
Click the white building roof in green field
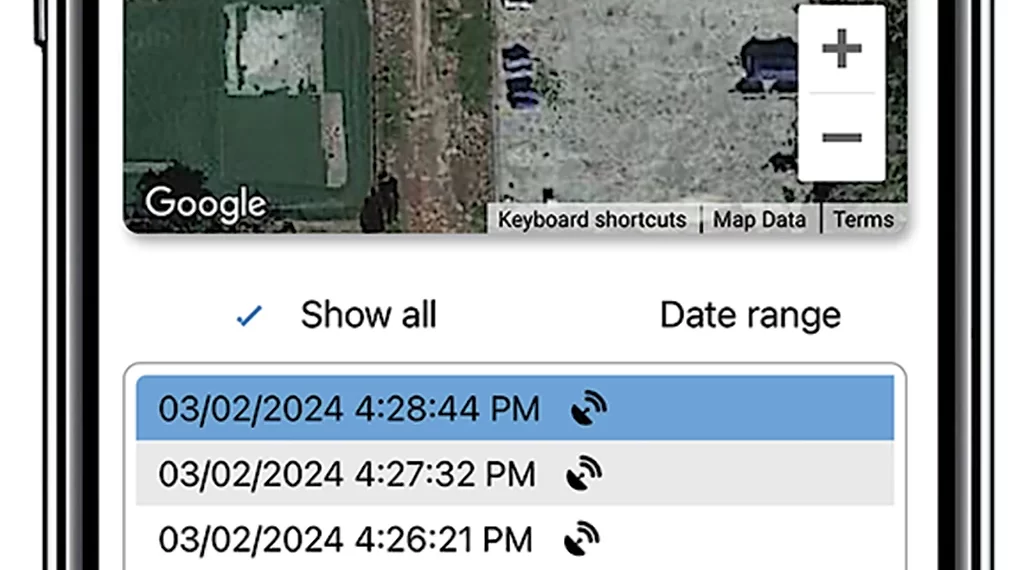point(274,49)
